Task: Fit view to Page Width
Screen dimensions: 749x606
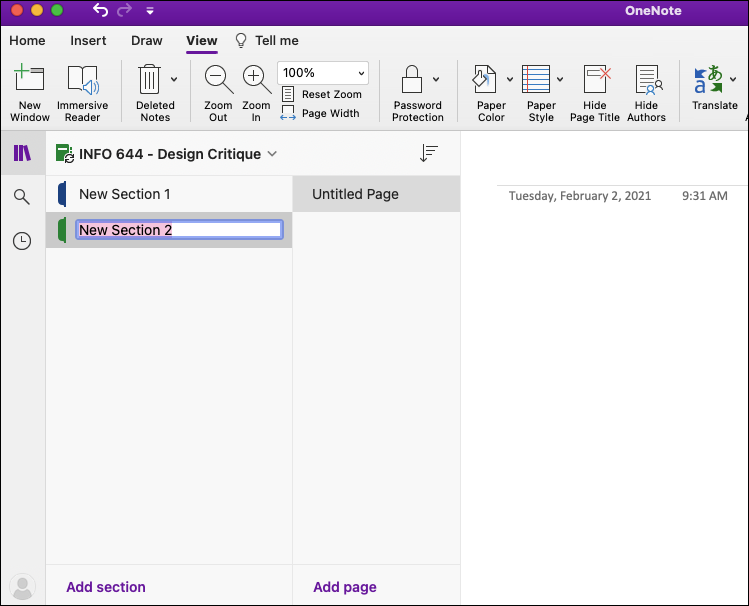Action: [x=320, y=113]
